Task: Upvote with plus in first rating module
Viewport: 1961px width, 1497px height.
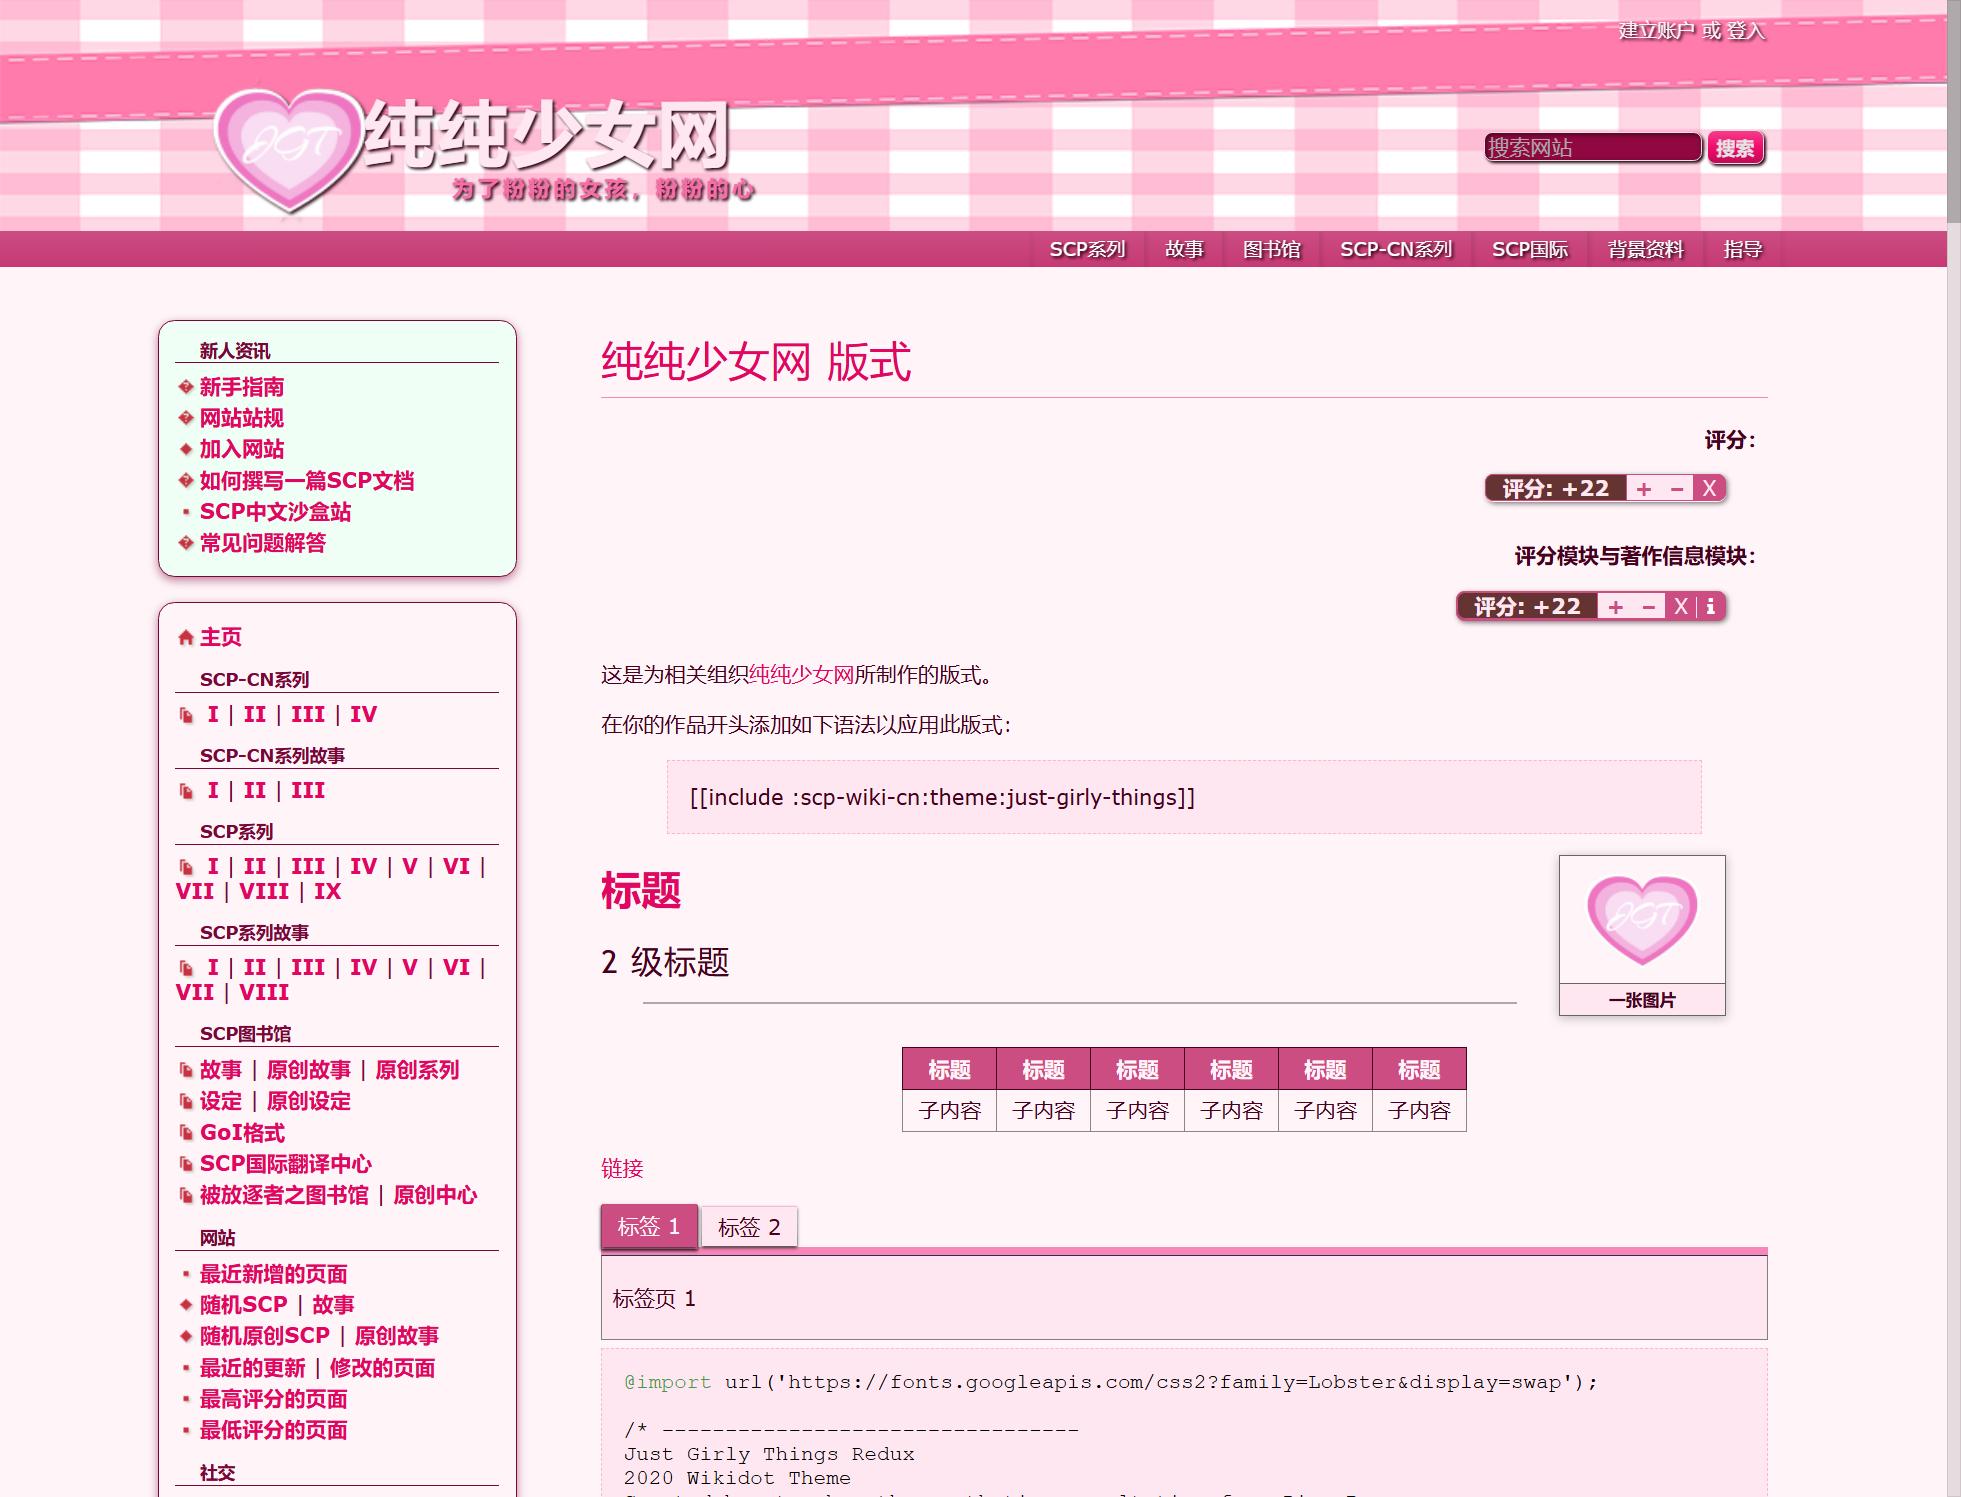Action: [1644, 489]
